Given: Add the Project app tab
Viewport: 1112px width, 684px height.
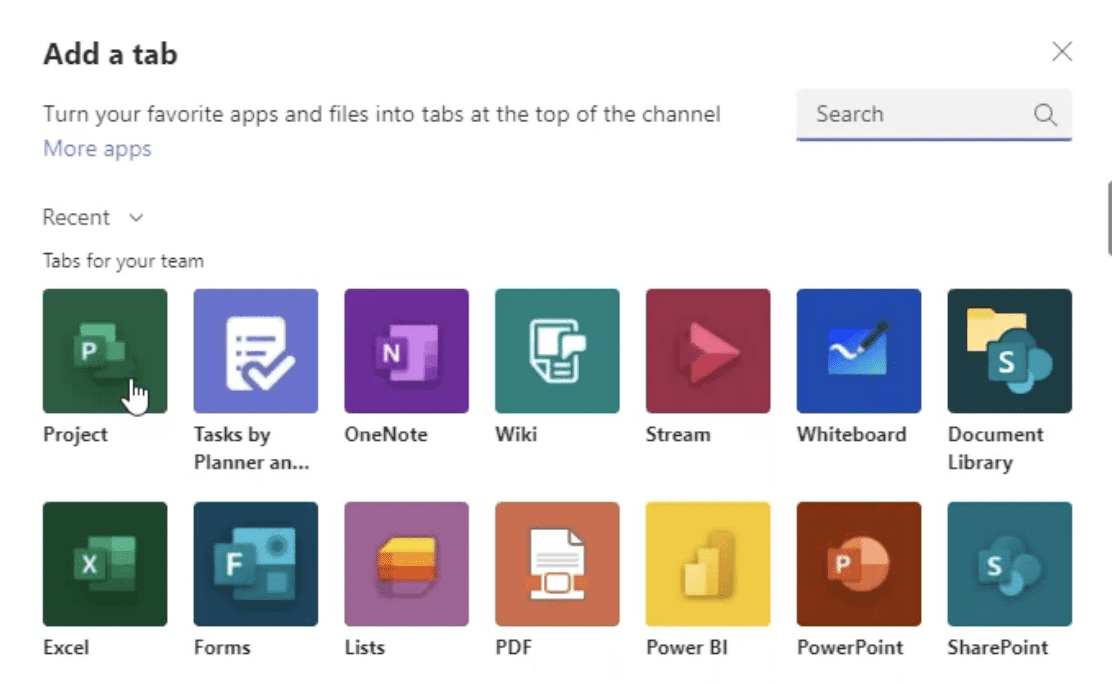Looking at the screenshot, I should tap(105, 351).
